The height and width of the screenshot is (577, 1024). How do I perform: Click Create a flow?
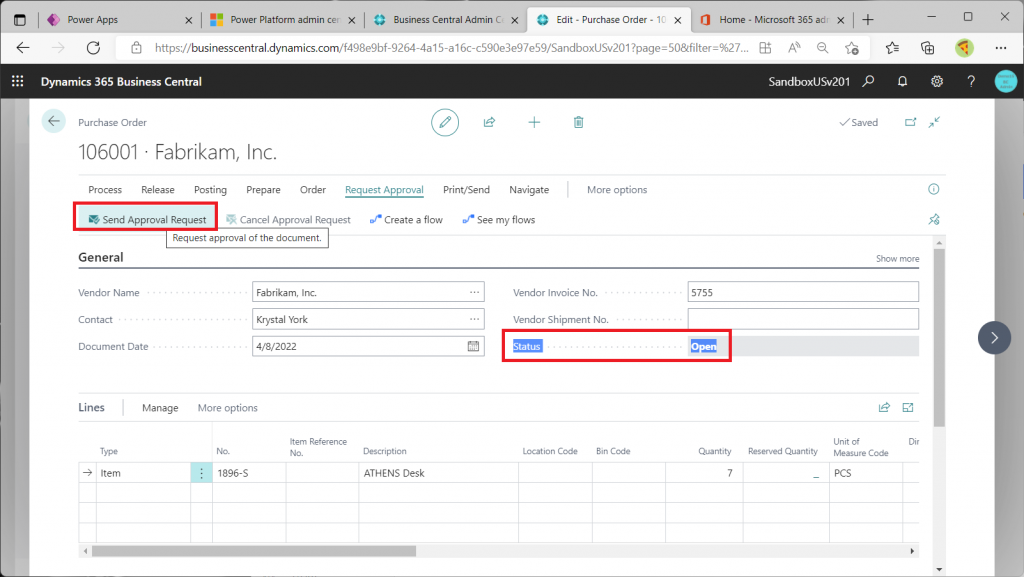click(406, 220)
